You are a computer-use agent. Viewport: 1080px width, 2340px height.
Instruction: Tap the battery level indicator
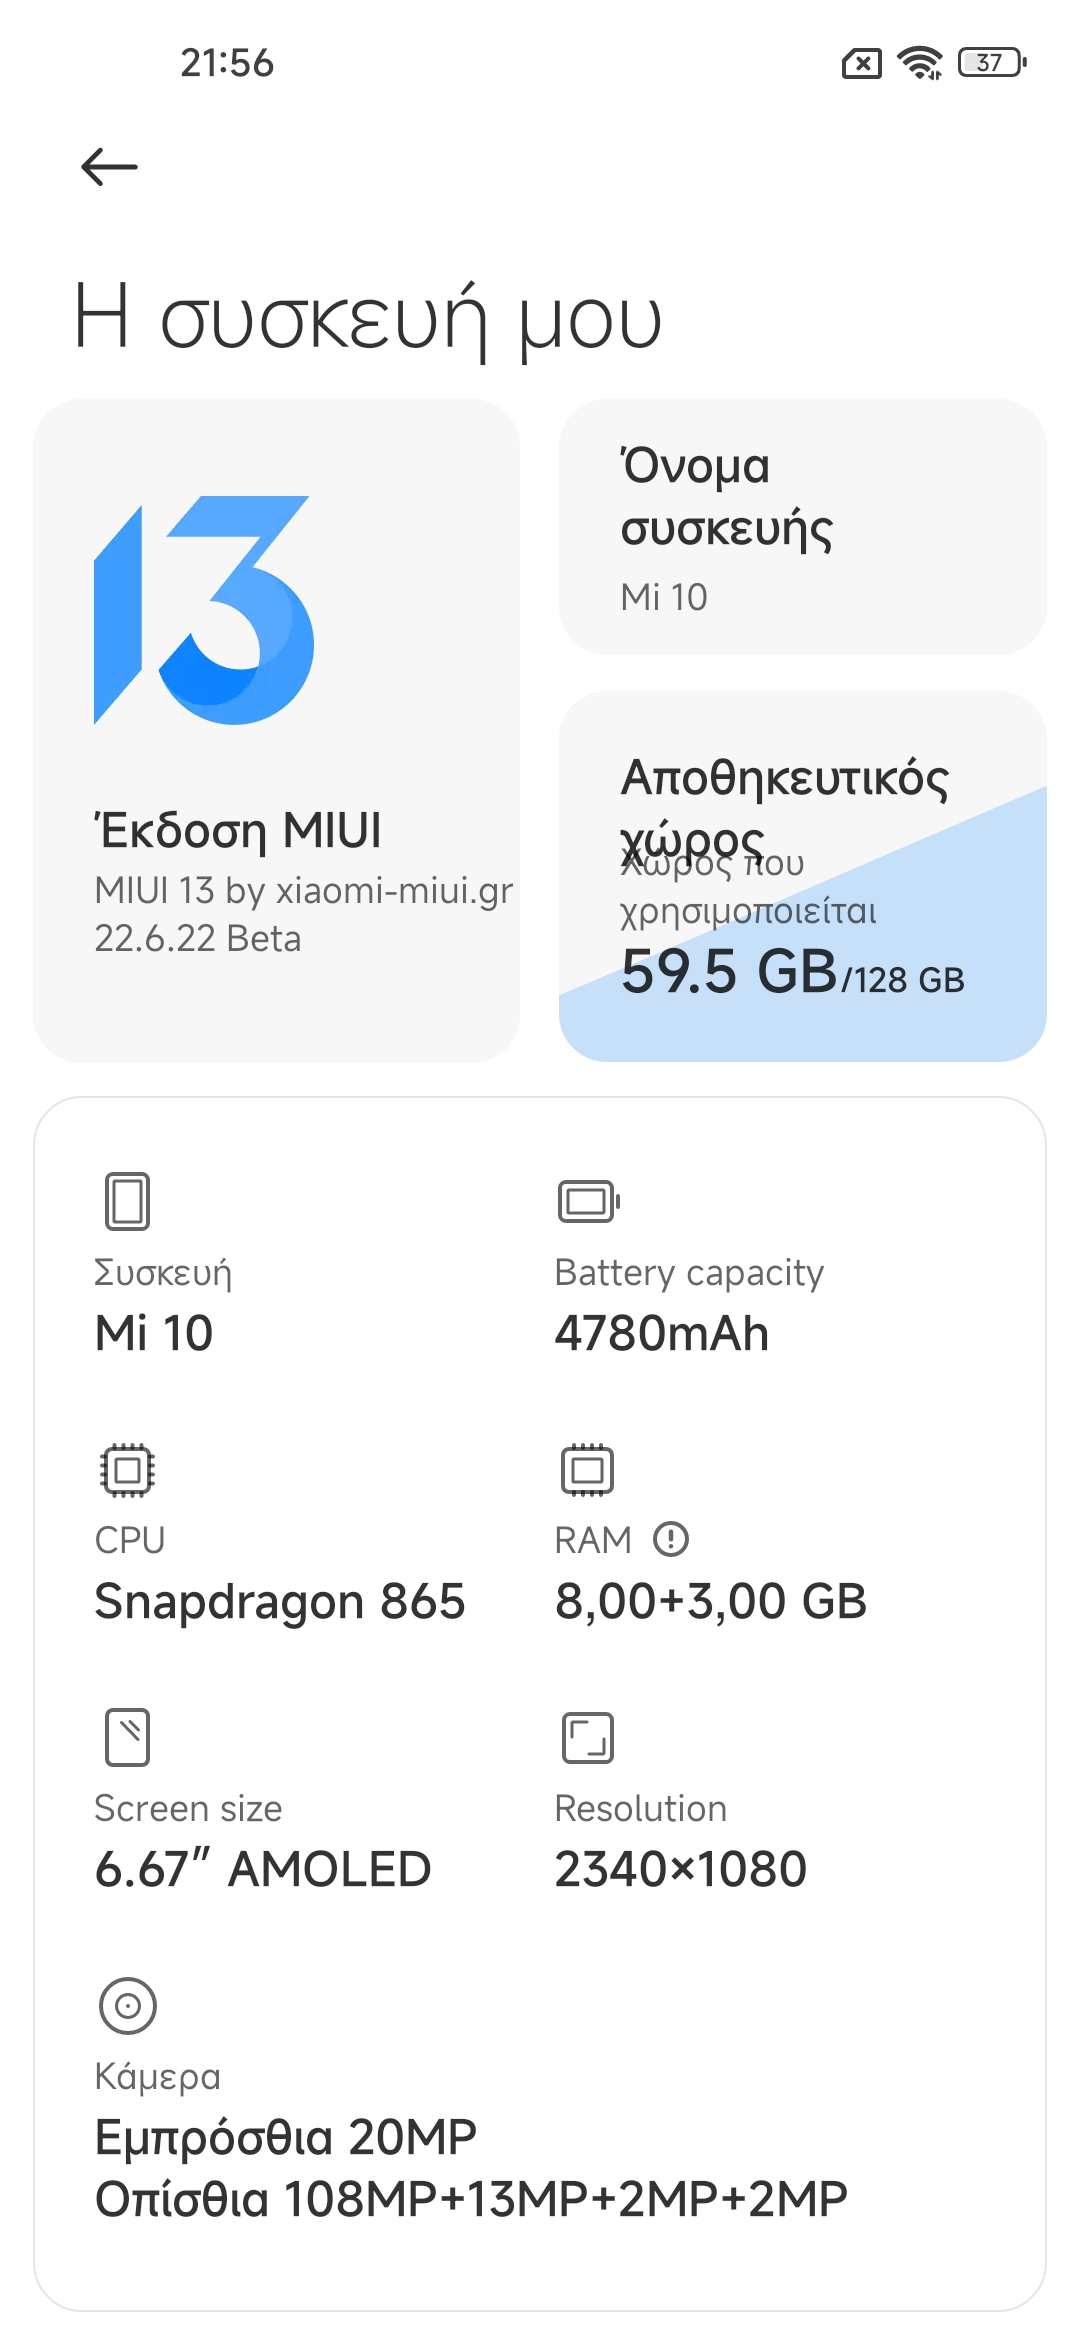point(992,63)
